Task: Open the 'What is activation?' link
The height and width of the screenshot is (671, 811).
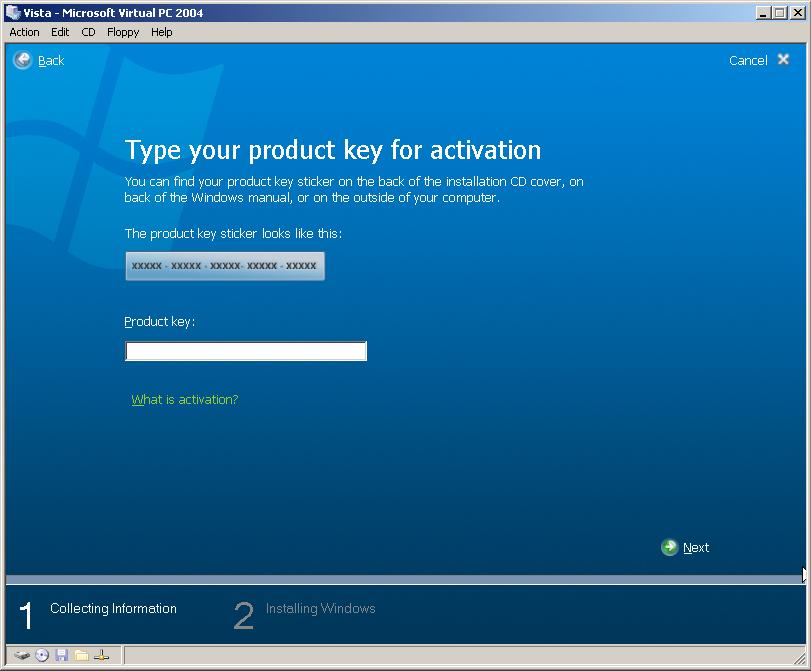Action: [x=185, y=399]
